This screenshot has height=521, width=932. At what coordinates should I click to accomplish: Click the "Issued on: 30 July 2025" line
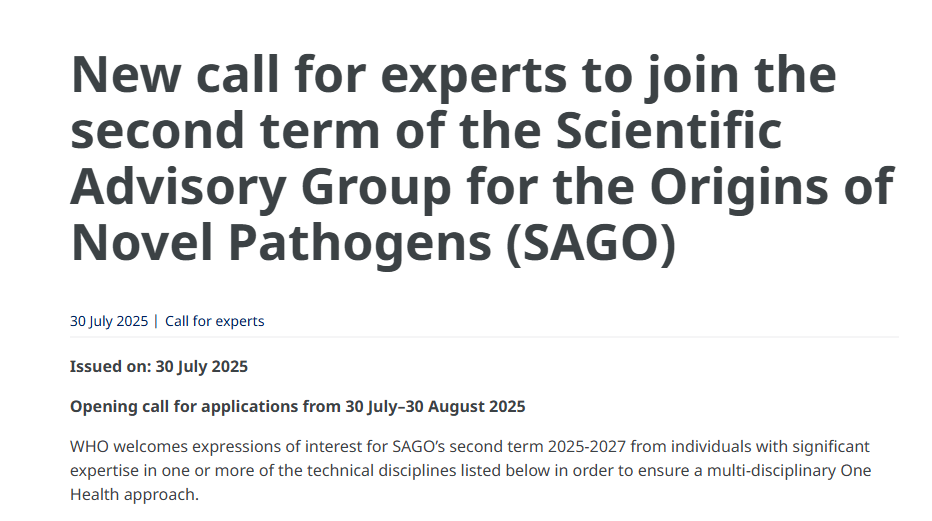pyautogui.click(x=159, y=366)
